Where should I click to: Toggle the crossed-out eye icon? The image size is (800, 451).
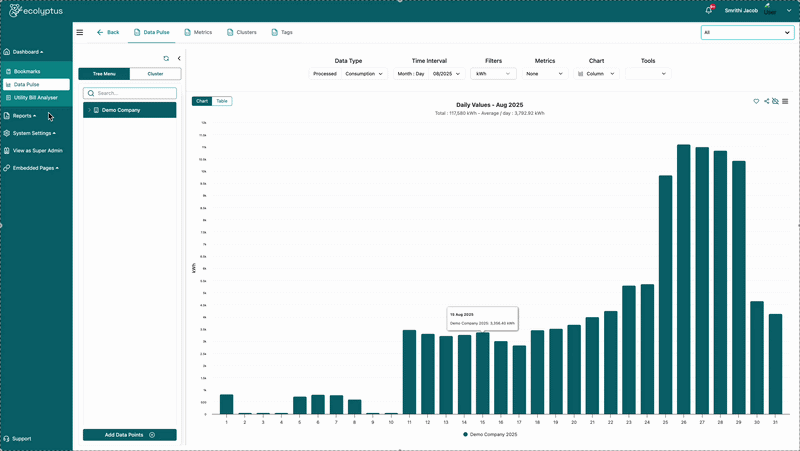[x=776, y=101]
